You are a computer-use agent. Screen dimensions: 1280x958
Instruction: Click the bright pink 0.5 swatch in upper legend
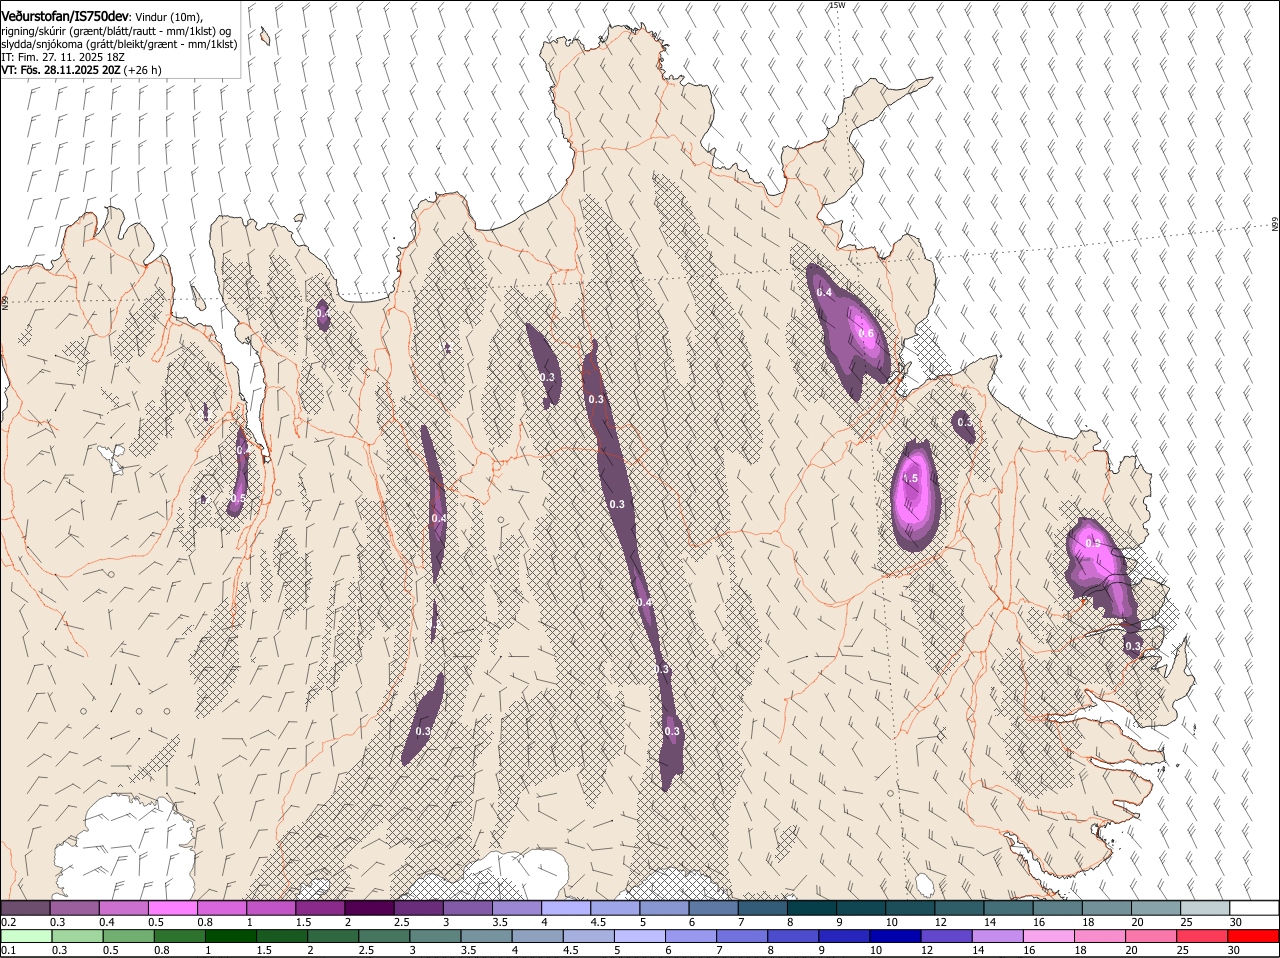(172, 908)
